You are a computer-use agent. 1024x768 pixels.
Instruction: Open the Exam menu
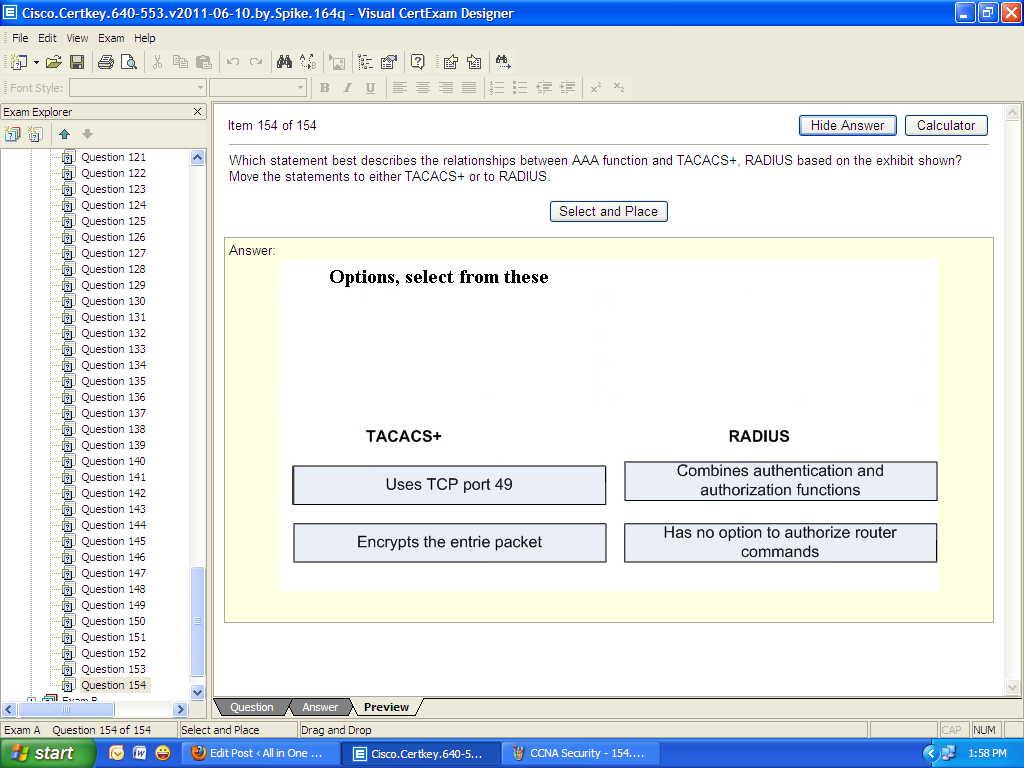coord(111,38)
